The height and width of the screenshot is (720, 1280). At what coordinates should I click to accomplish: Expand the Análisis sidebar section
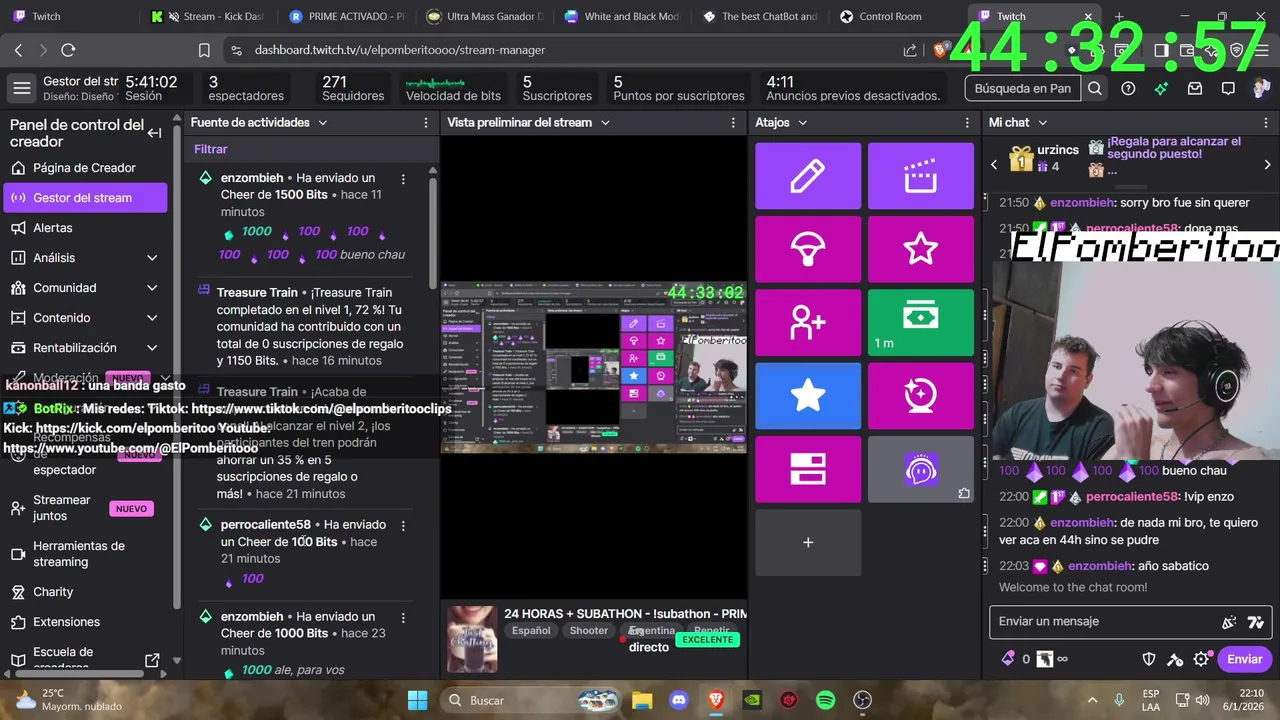point(152,258)
